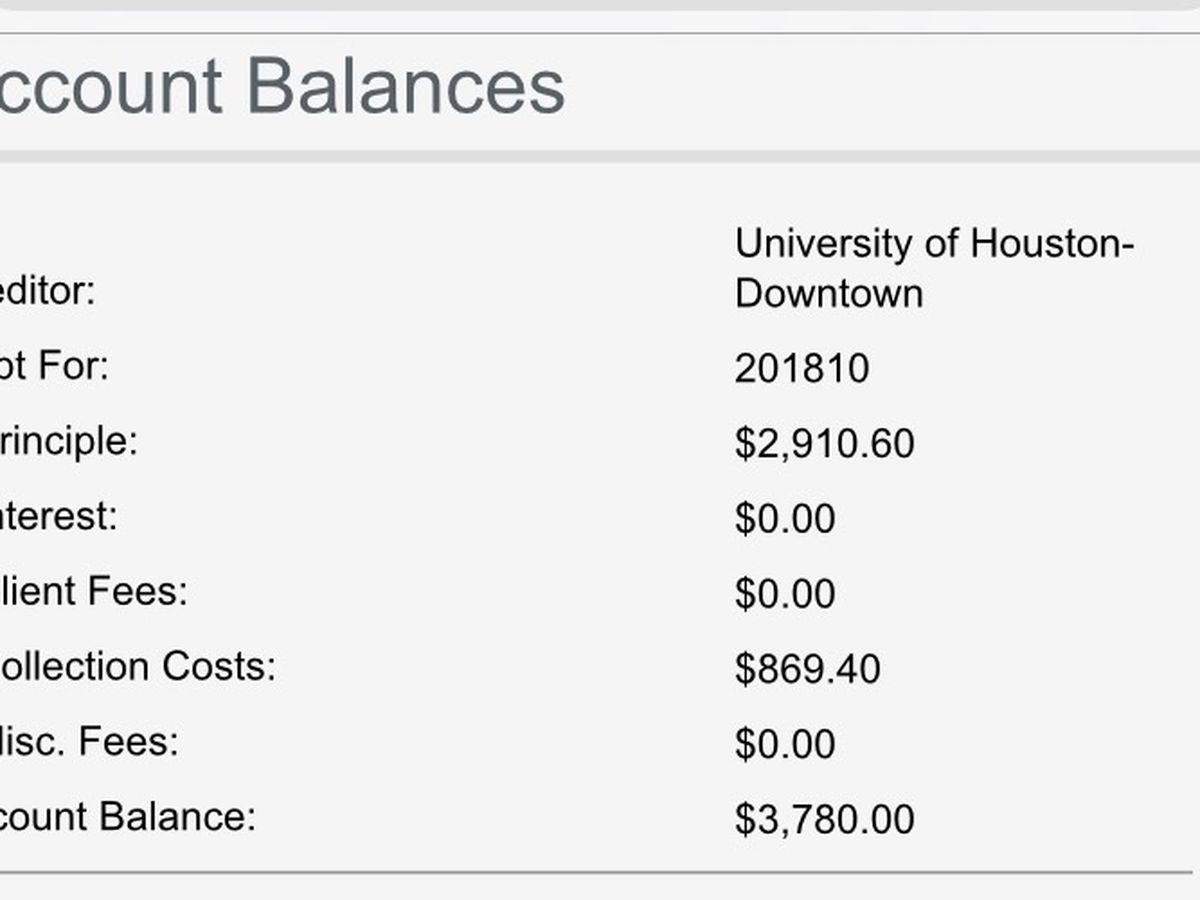Click the $3,780.00 account balance total

point(824,819)
